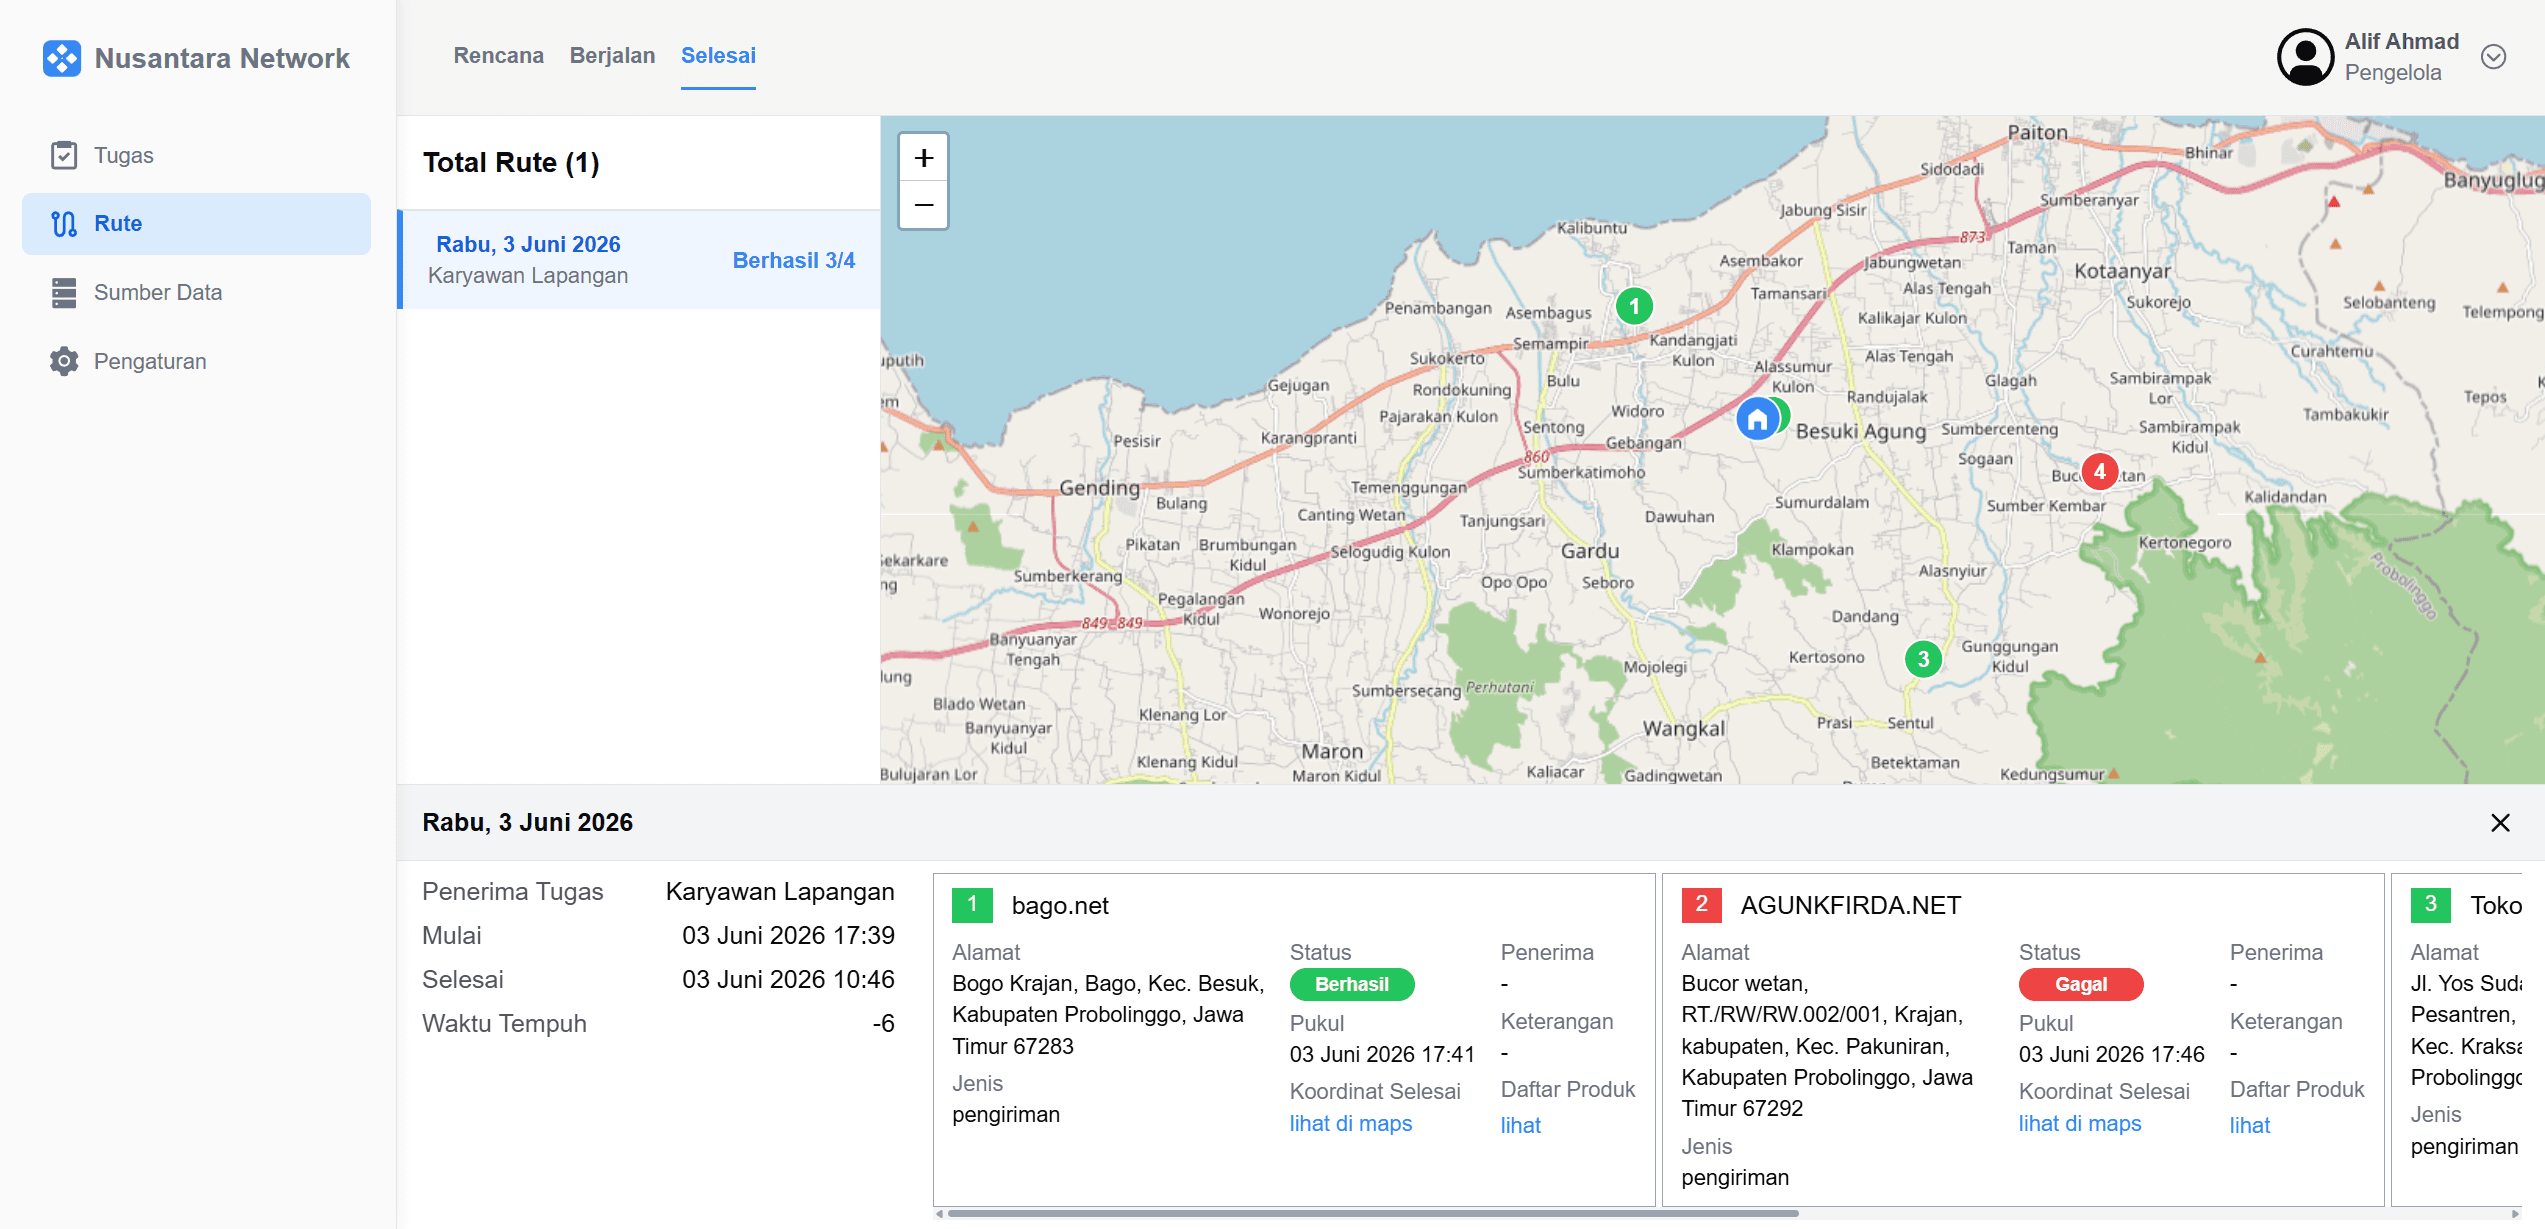Select route Rabu, 3 Juni 2026

pyautogui.click(x=640, y=260)
